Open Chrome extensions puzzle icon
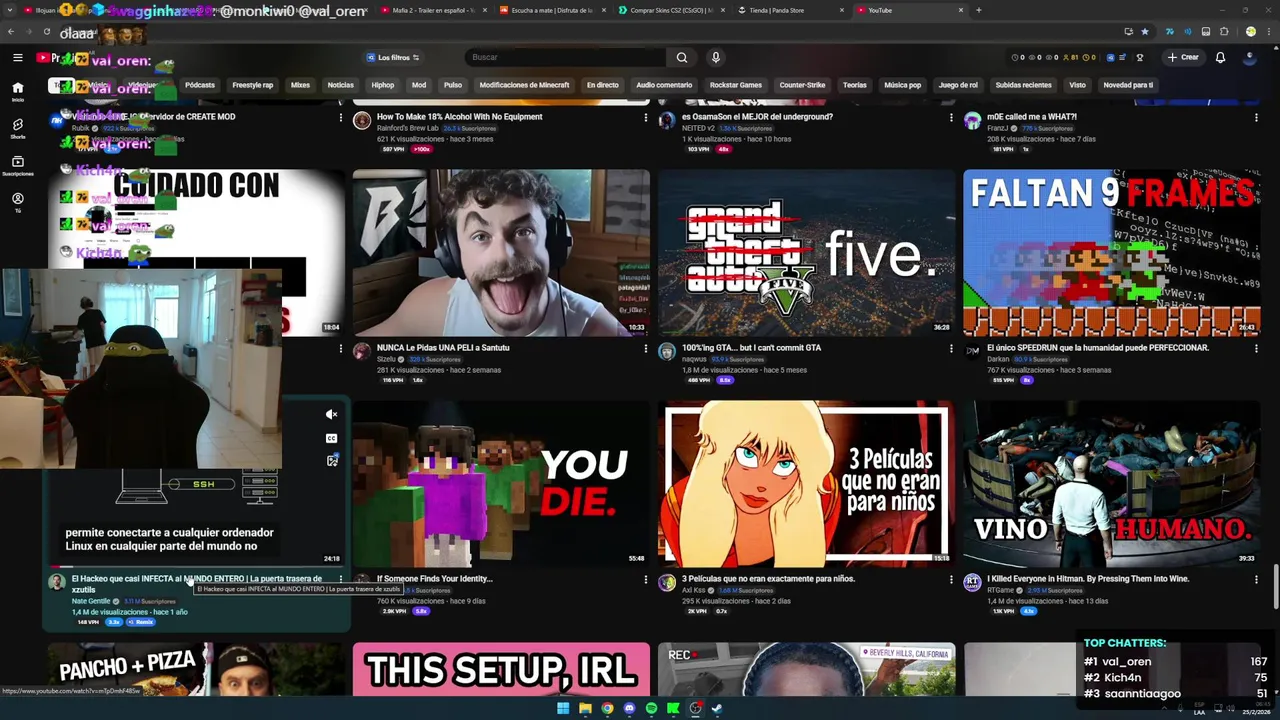This screenshot has height=720, width=1280. pyautogui.click(x=1224, y=32)
